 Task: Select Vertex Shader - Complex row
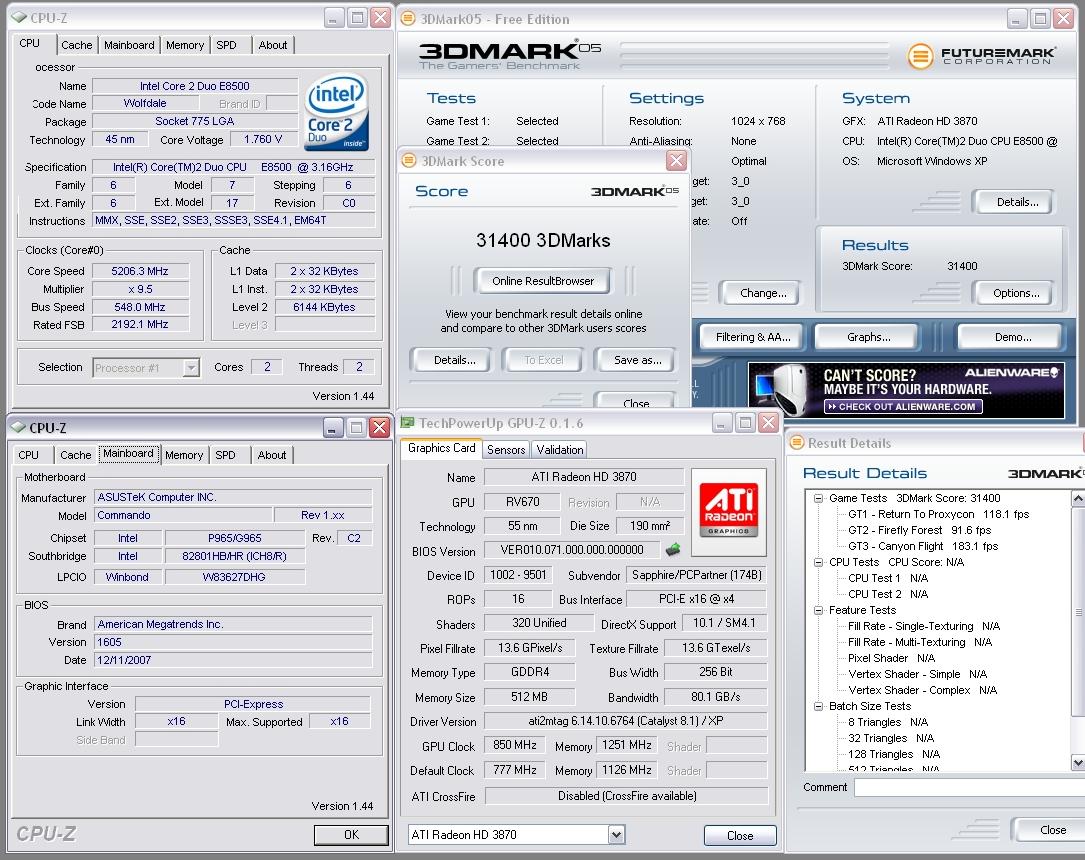pyautogui.click(x=922, y=690)
